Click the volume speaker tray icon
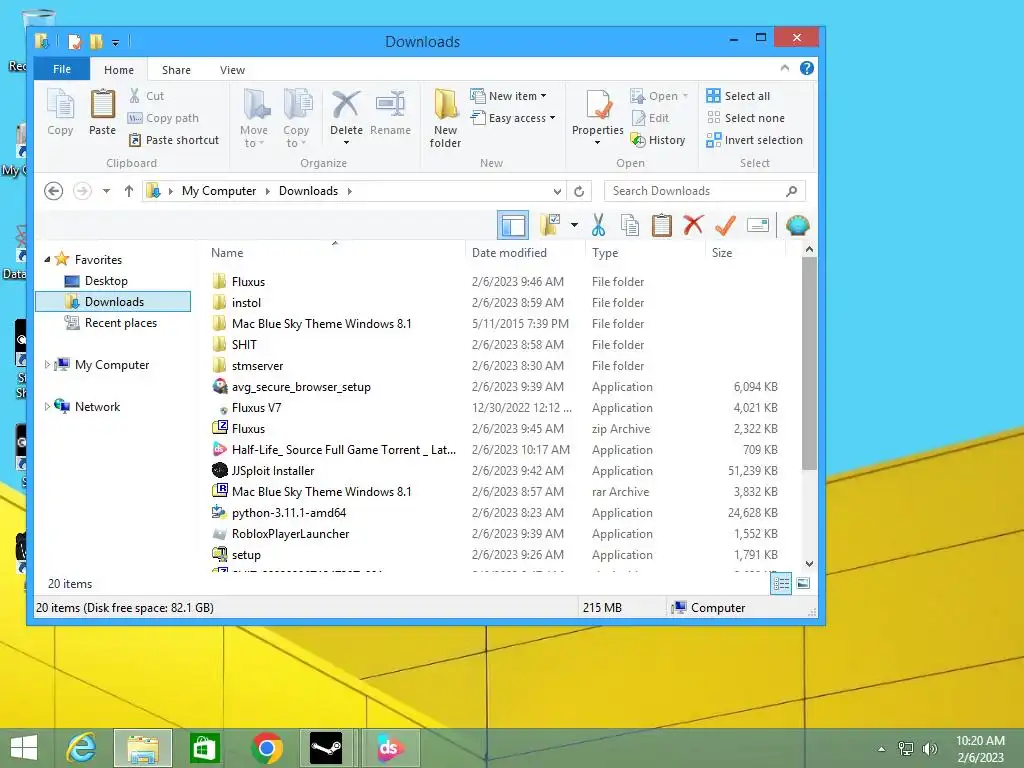1024x768 pixels. pos(930,749)
